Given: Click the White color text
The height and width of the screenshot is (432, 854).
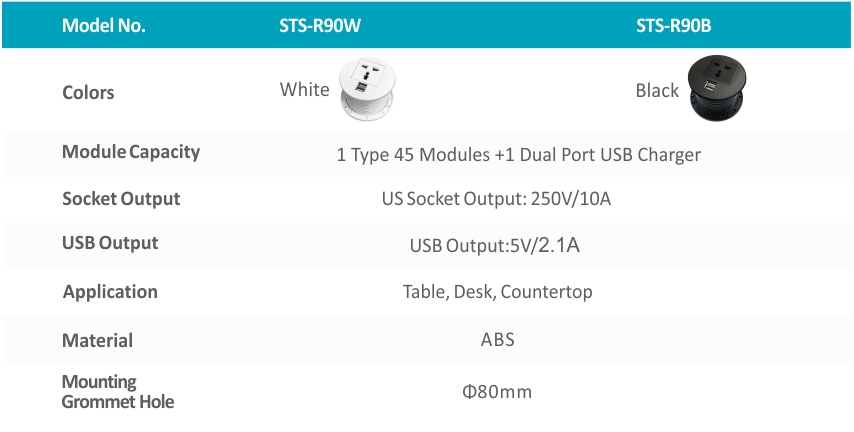Looking at the screenshot, I should click(x=304, y=89).
